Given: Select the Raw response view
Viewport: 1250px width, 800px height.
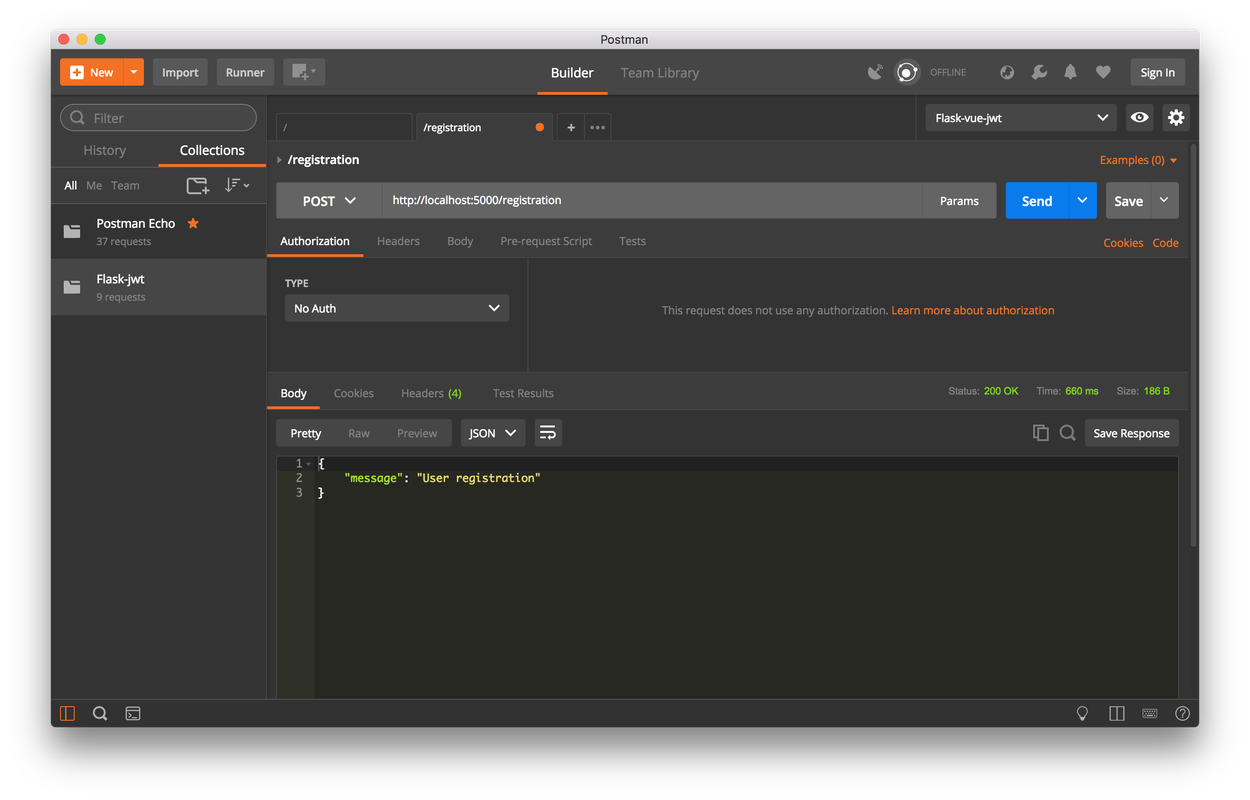Looking at the screenshot, I should [359, 433].
